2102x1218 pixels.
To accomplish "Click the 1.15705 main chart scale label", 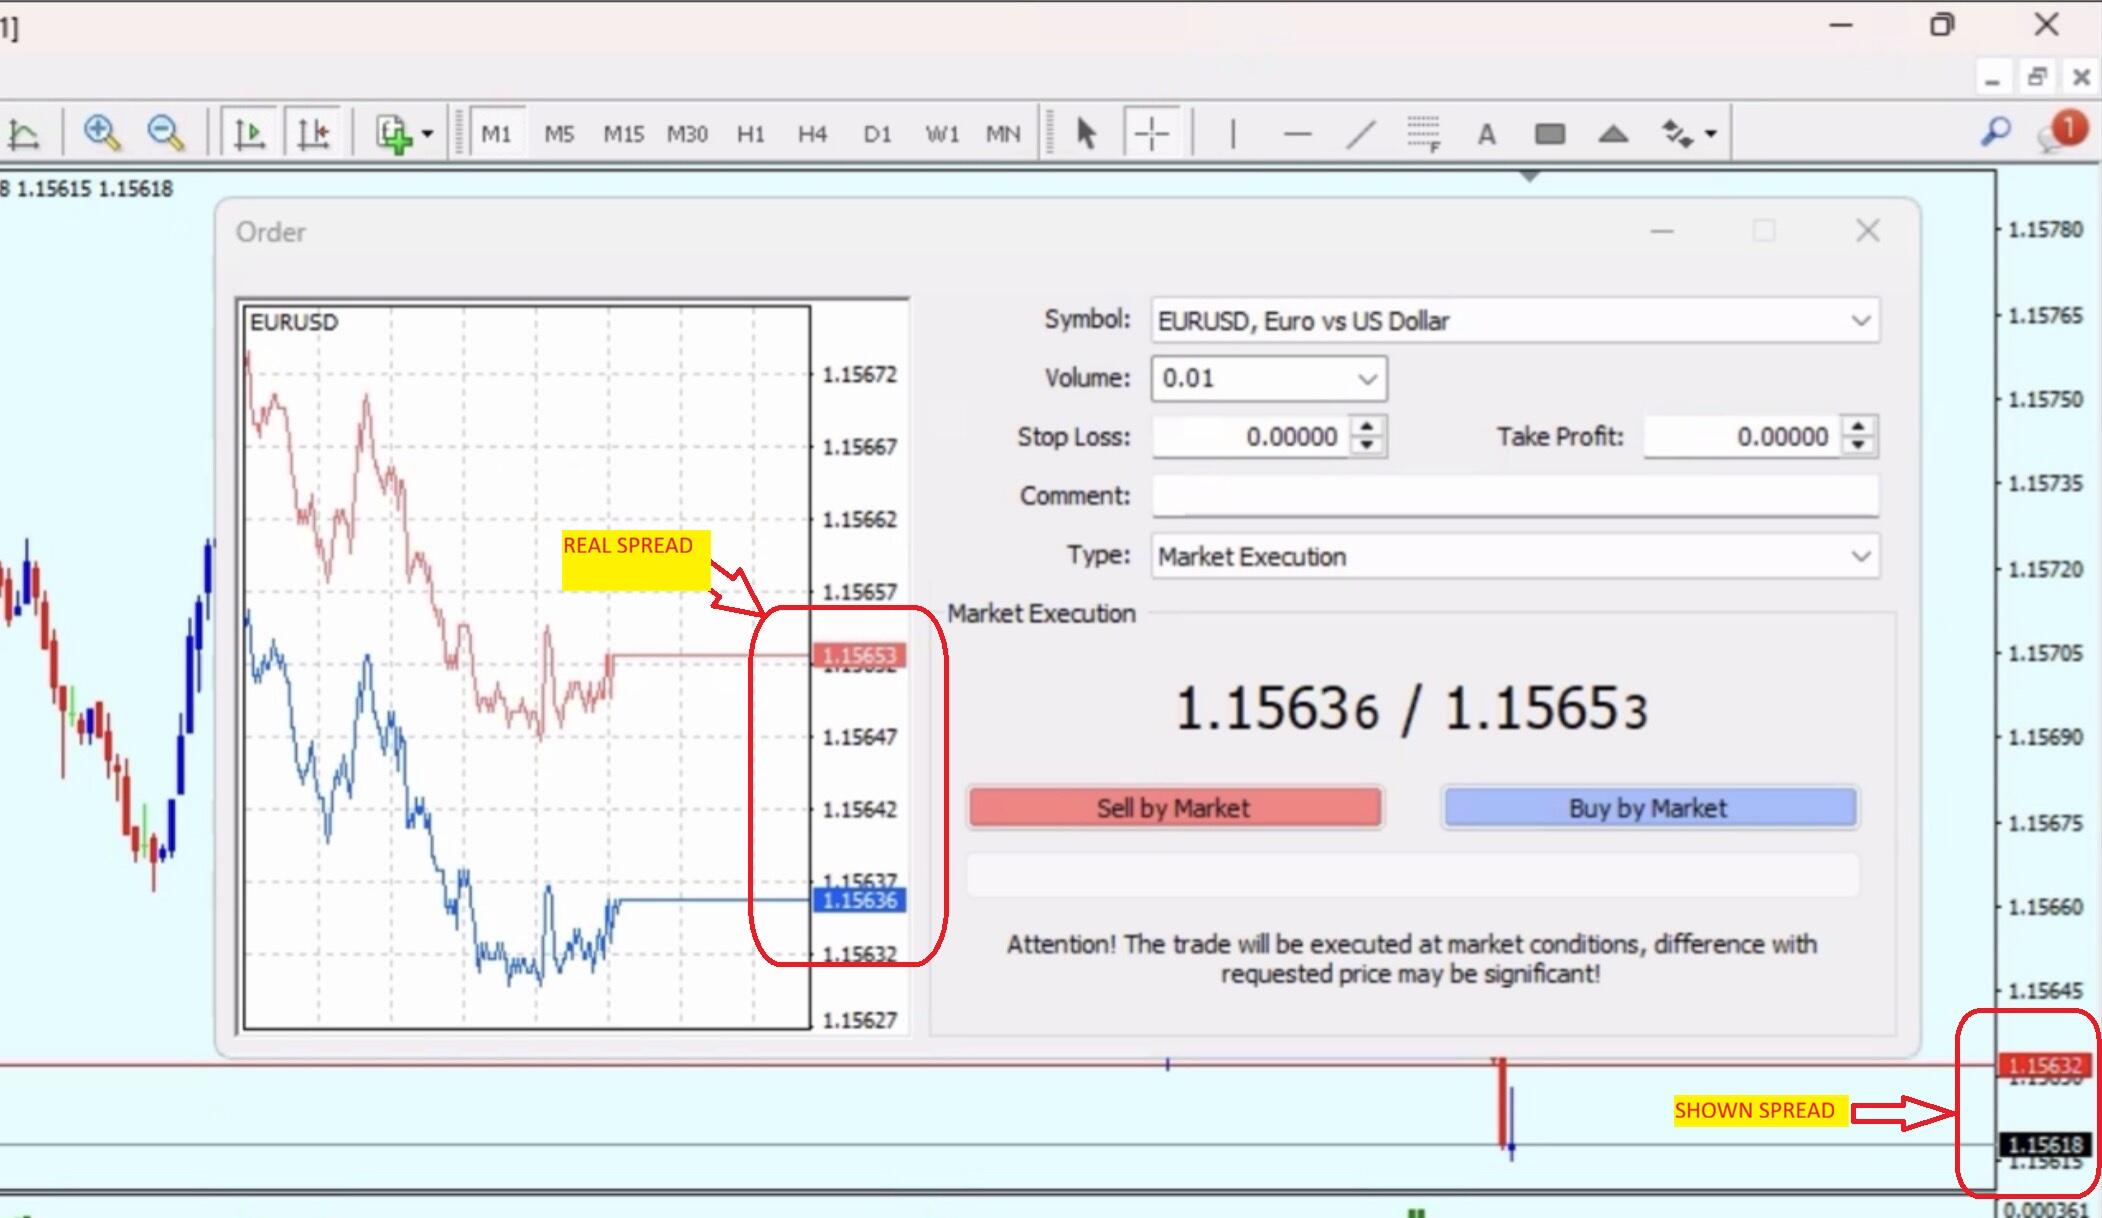I will (2045, 653).
